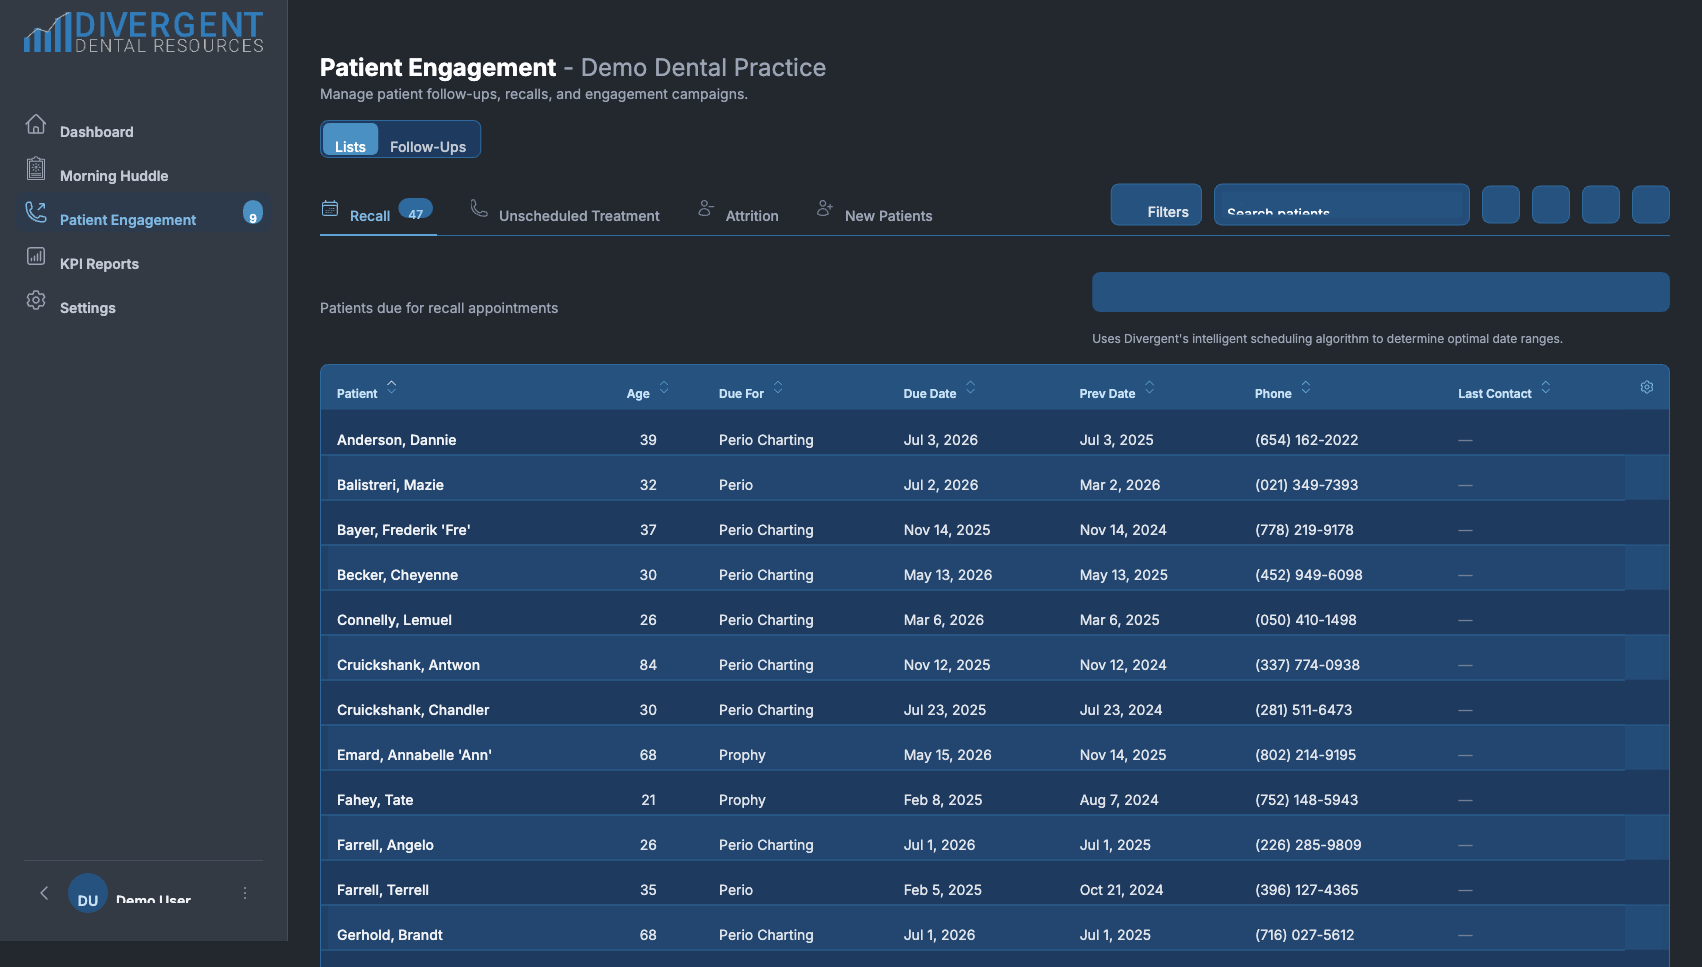Viewport: 1702px width, 967px height.
Task: Click phone number (452) 949-6098
Action: [1309, 575]
